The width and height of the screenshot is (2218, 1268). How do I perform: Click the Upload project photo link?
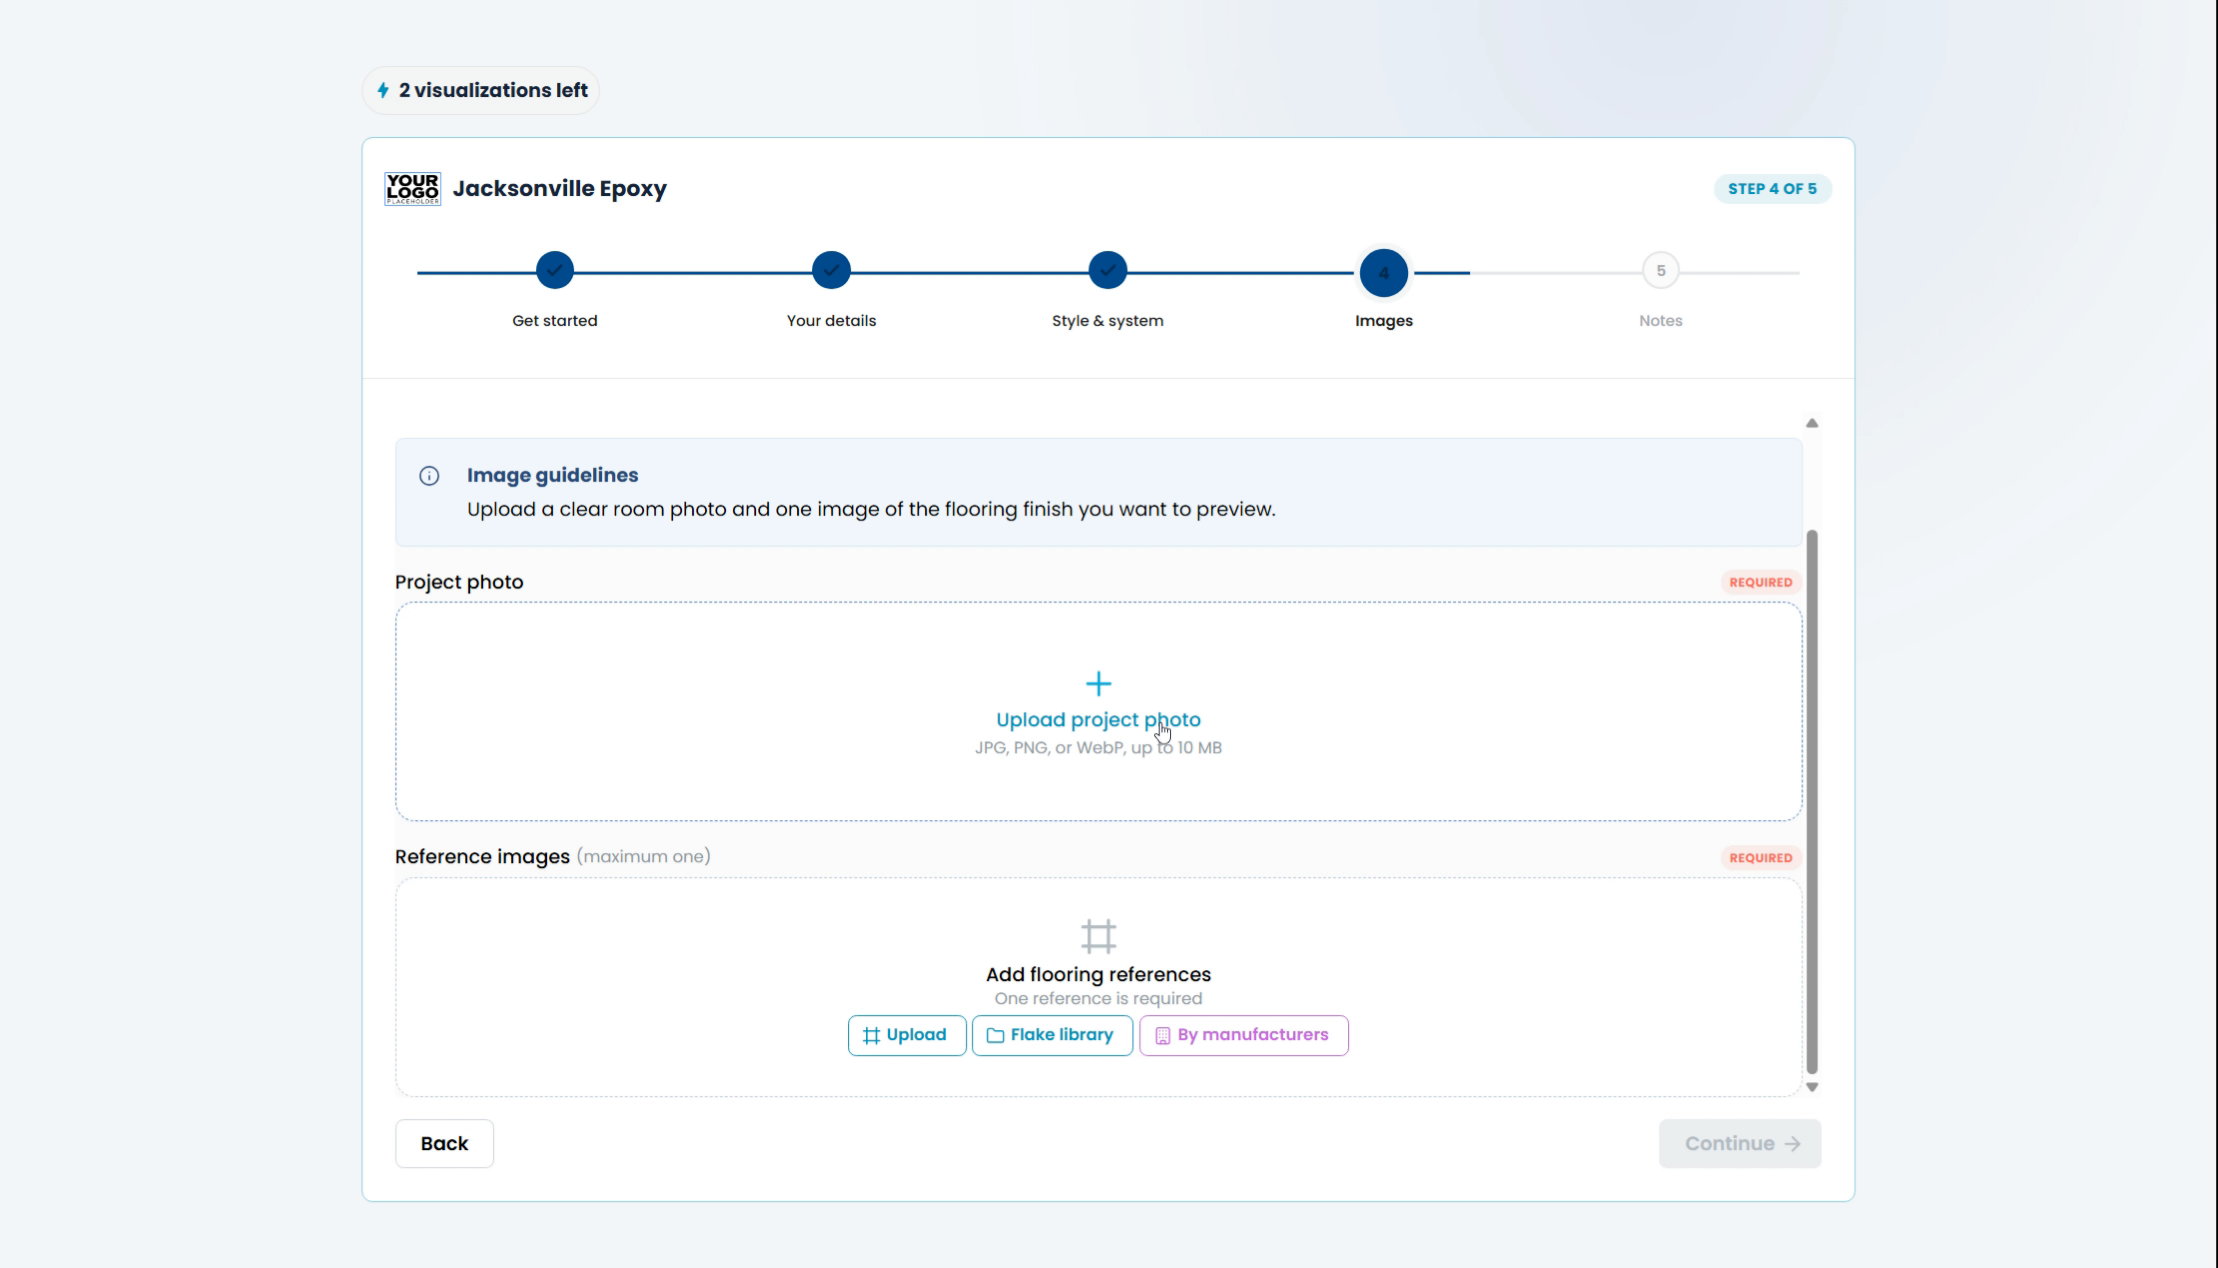pyautogui.click(x=1098, y=720)
